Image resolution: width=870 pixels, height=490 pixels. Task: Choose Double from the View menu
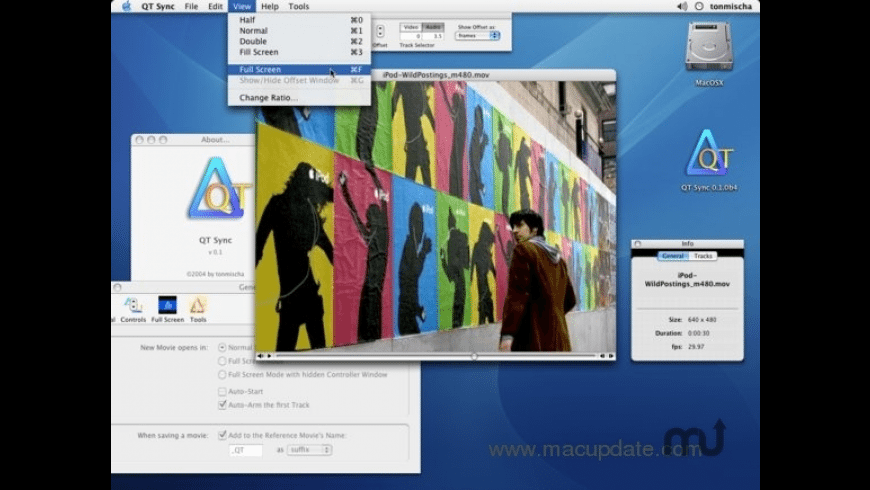click(x=299, y=41)
